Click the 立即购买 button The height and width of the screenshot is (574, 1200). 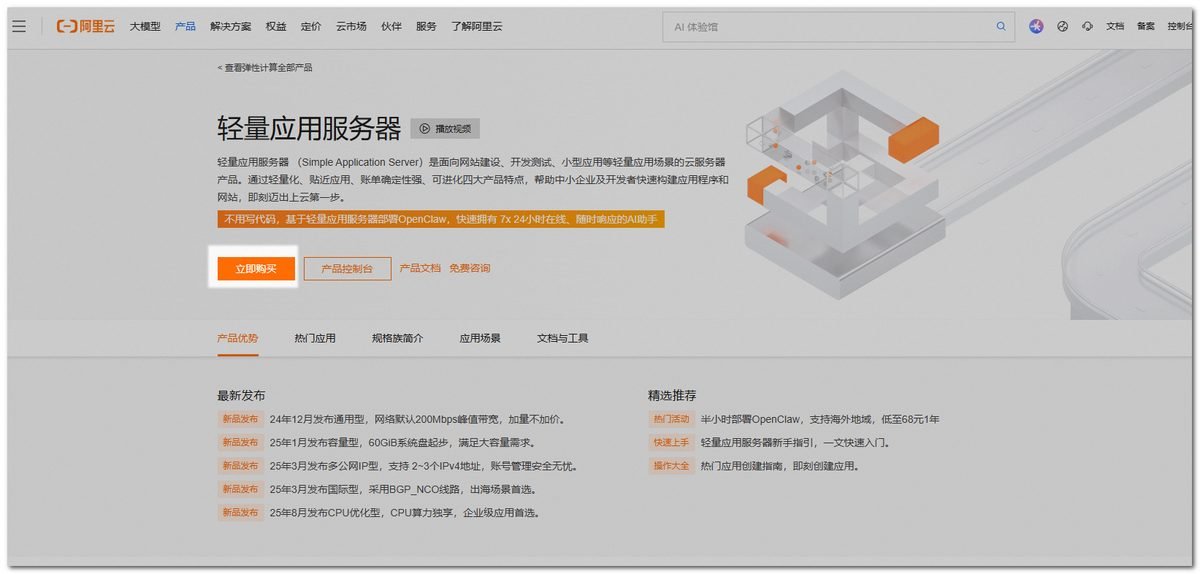[256, 268]
